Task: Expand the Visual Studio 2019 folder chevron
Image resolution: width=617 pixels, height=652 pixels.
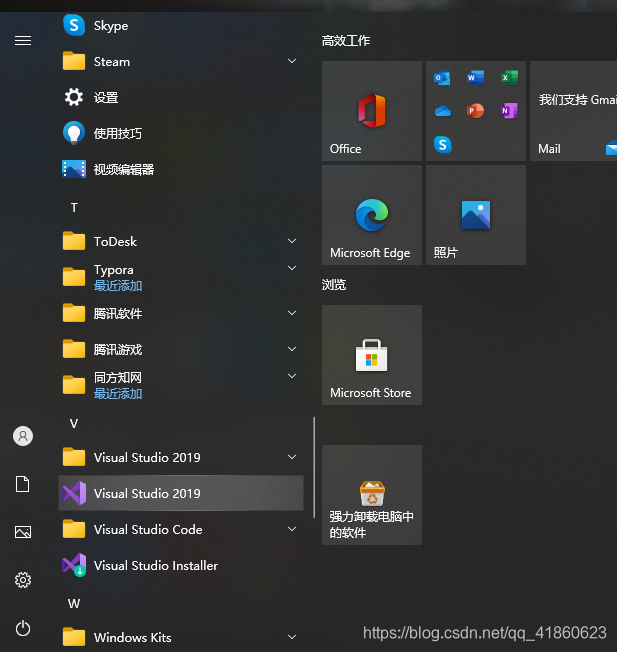Action: click(x=292, y=457)
